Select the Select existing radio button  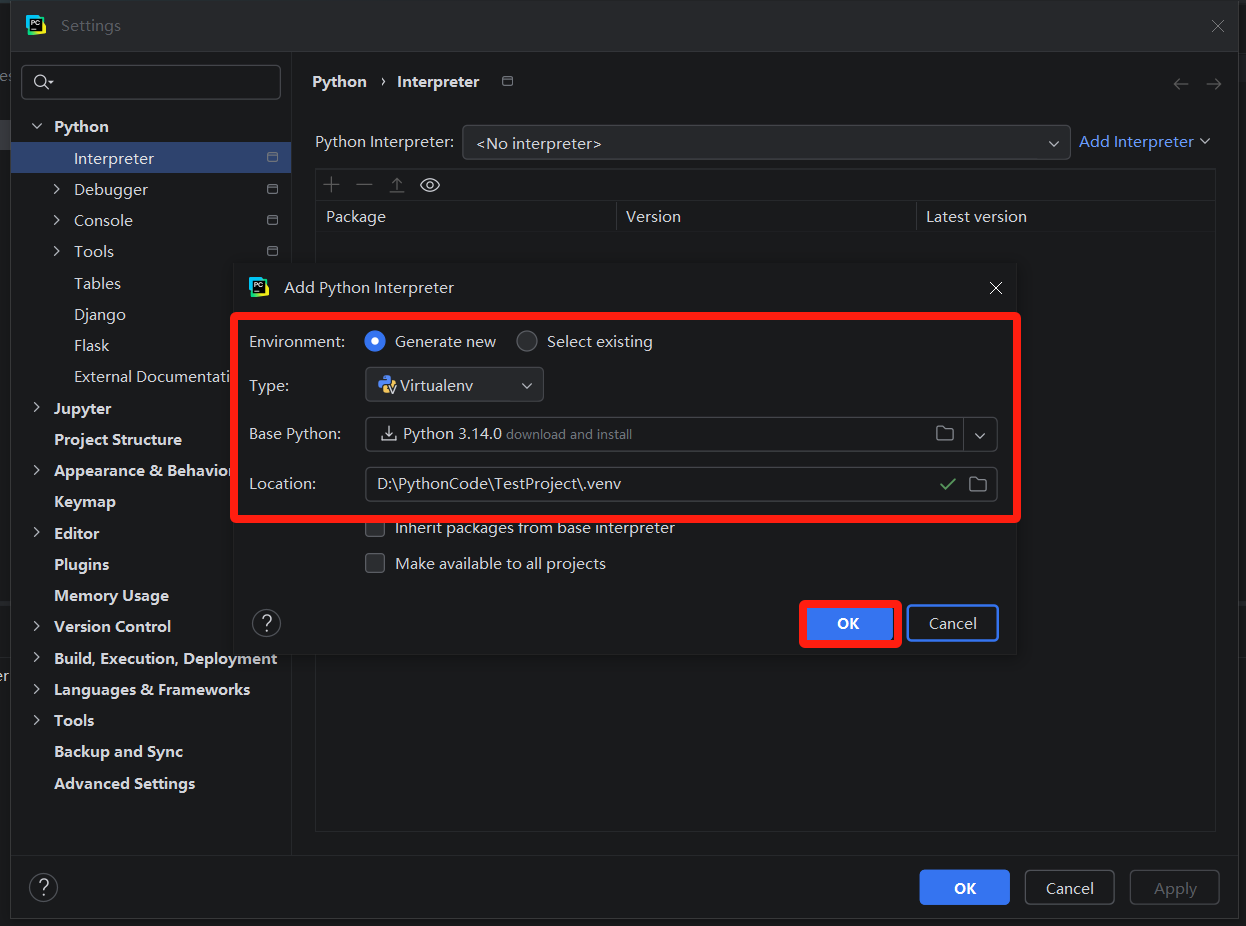(527, 341)
